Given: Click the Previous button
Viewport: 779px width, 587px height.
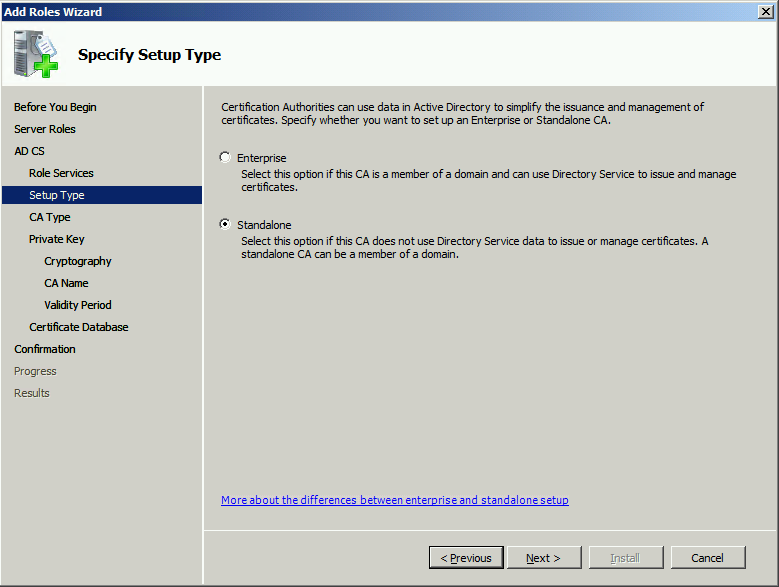Looking at the screenshot, I should [x=466, y=558].
